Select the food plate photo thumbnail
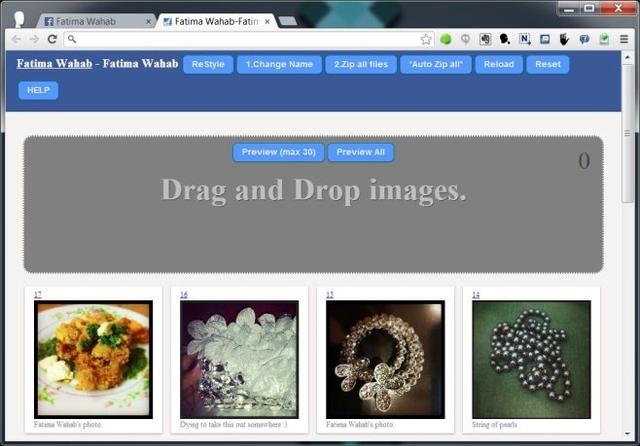Viewport: 640px width, 446px height. point(93,359)
